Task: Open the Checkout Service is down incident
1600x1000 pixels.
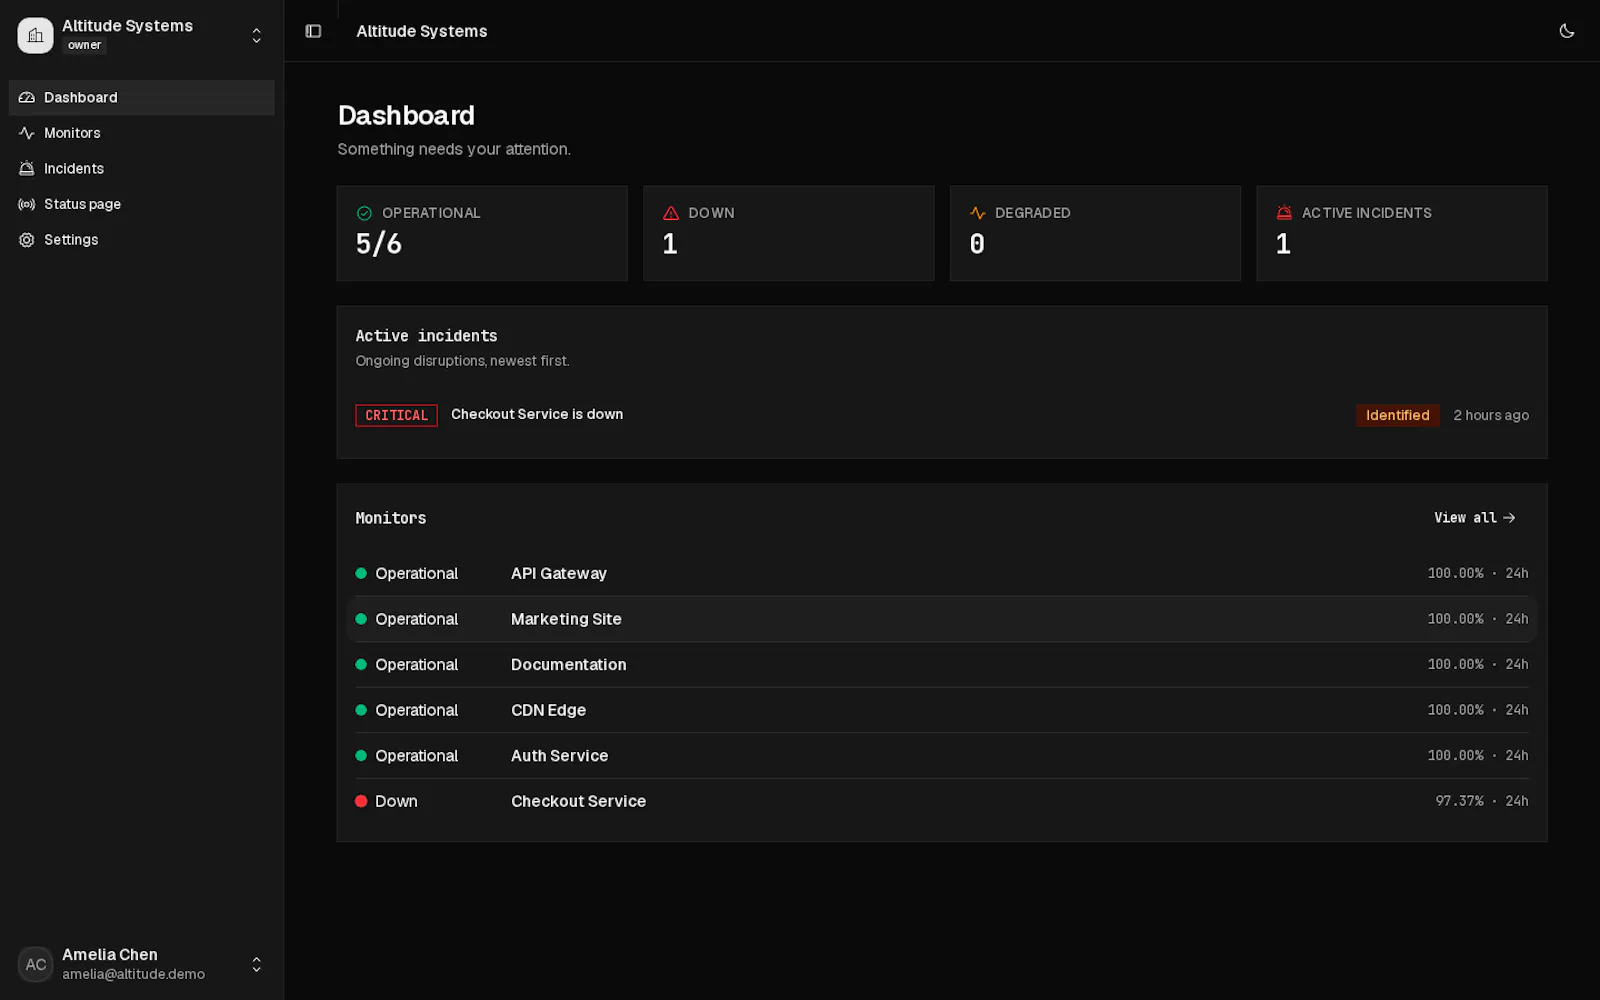Action: [x=537, y=414]
